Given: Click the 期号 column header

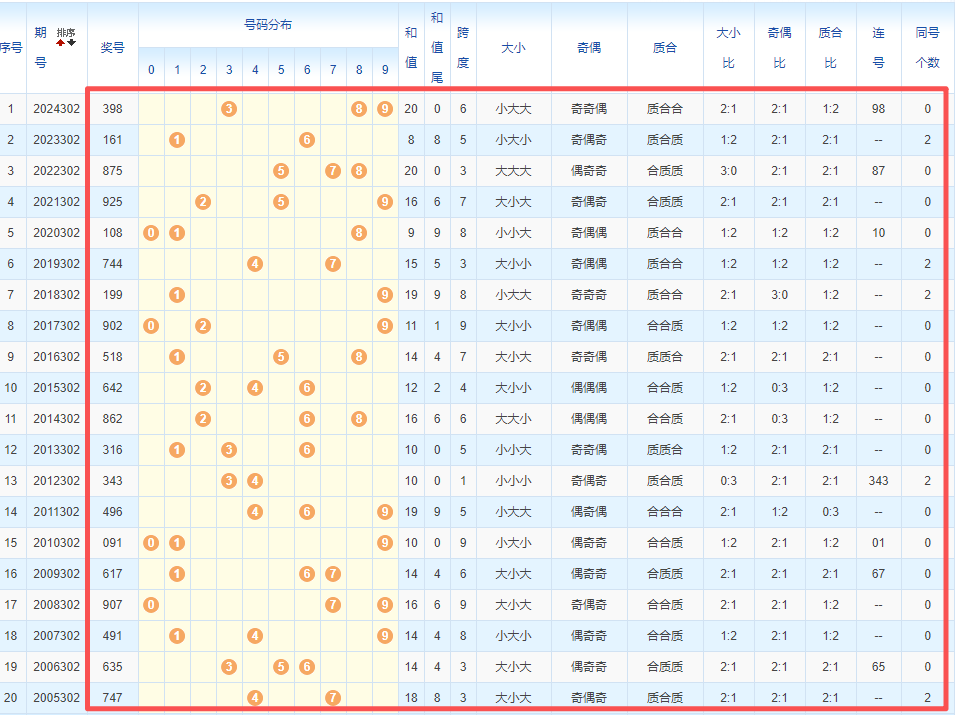Looking at the screenshot, I should [x=41, y=48].
